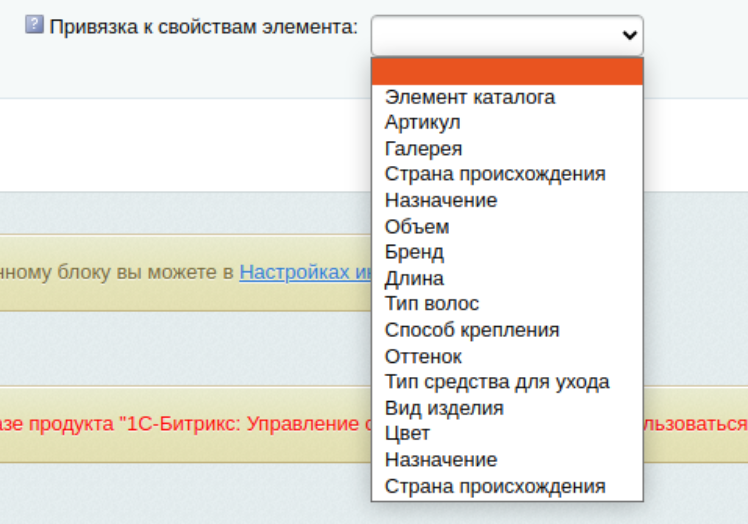The image size is (748, 524).
Task: Select the Длина option
Action: 507,278
